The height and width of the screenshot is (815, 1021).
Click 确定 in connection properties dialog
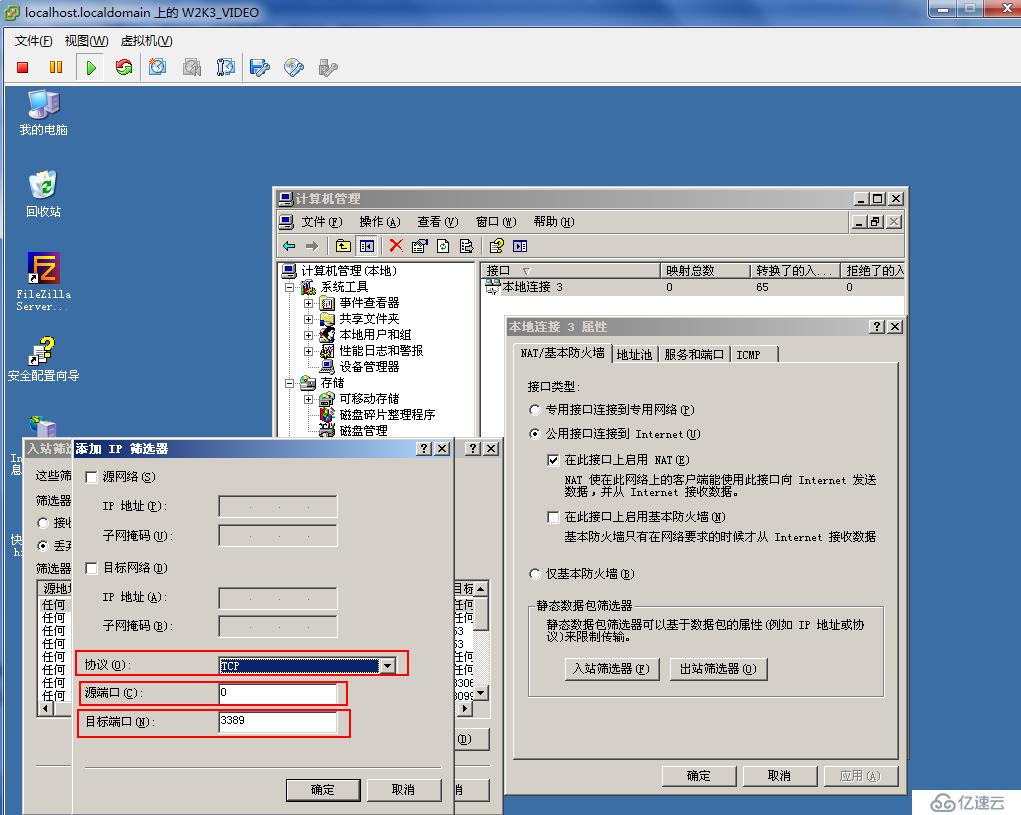(699, 776)
